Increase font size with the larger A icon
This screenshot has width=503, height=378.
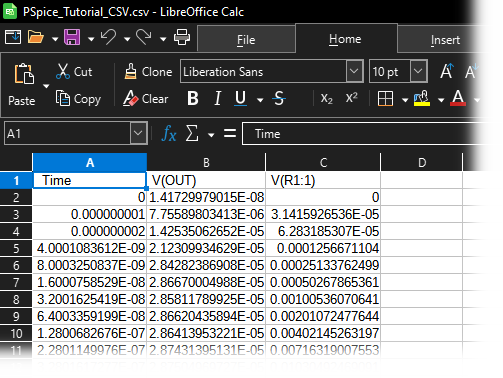447,71
